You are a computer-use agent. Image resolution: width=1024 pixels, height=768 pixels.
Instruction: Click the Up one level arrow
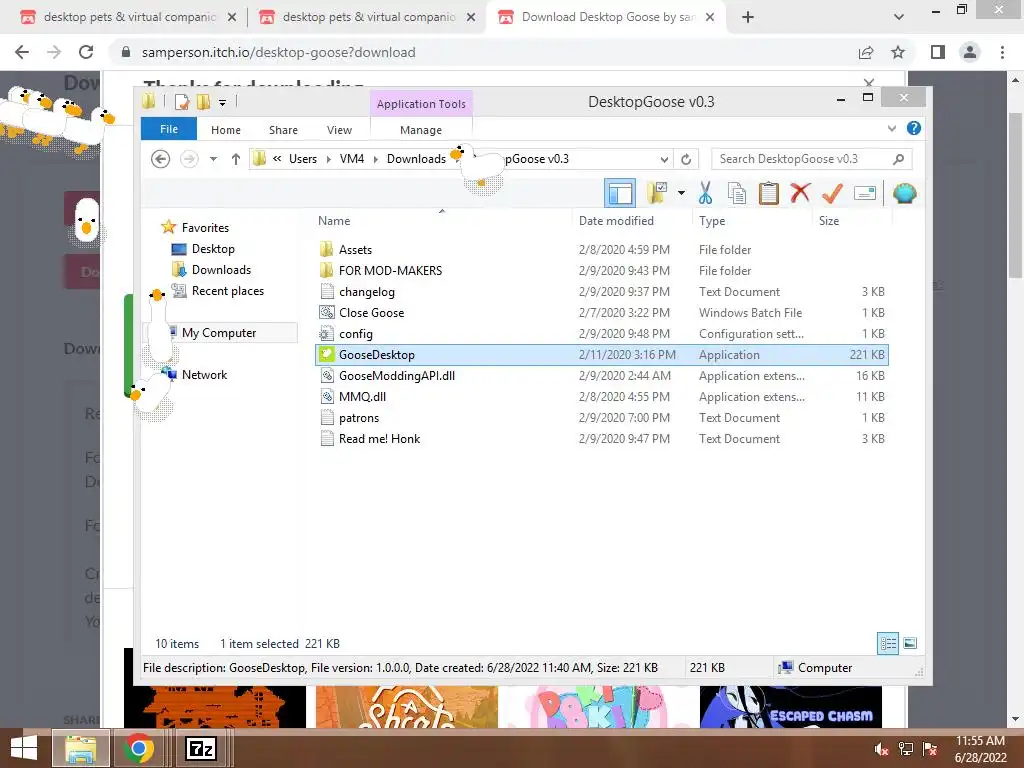(x=236, y=159)
